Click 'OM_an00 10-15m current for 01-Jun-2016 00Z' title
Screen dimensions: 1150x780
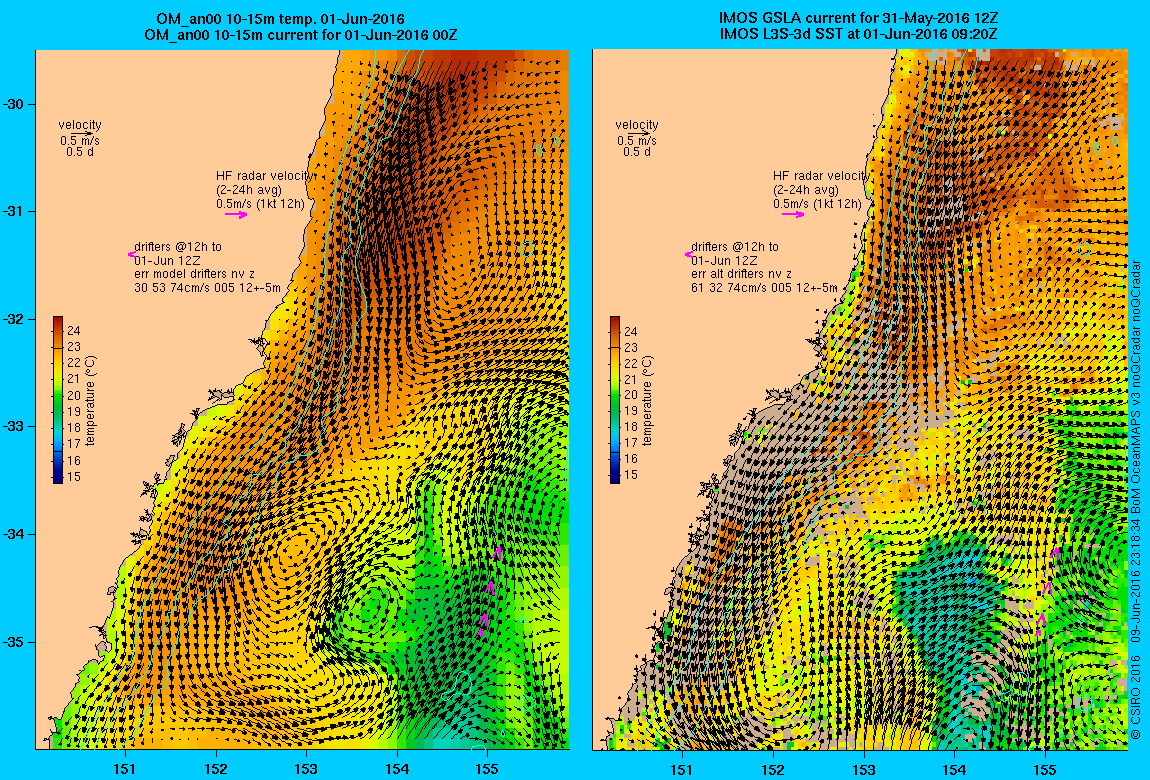pyautogui.click(x=301, y=34)
